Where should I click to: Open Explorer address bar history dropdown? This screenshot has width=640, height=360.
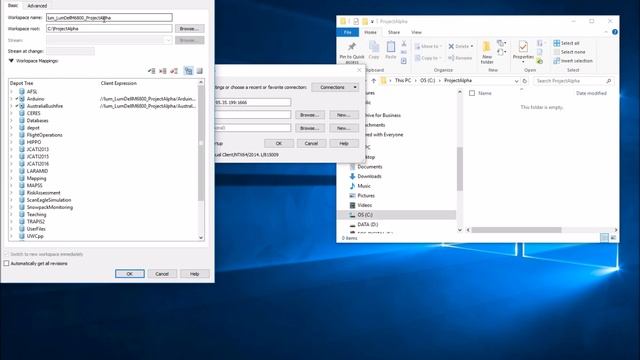(516, 81)
